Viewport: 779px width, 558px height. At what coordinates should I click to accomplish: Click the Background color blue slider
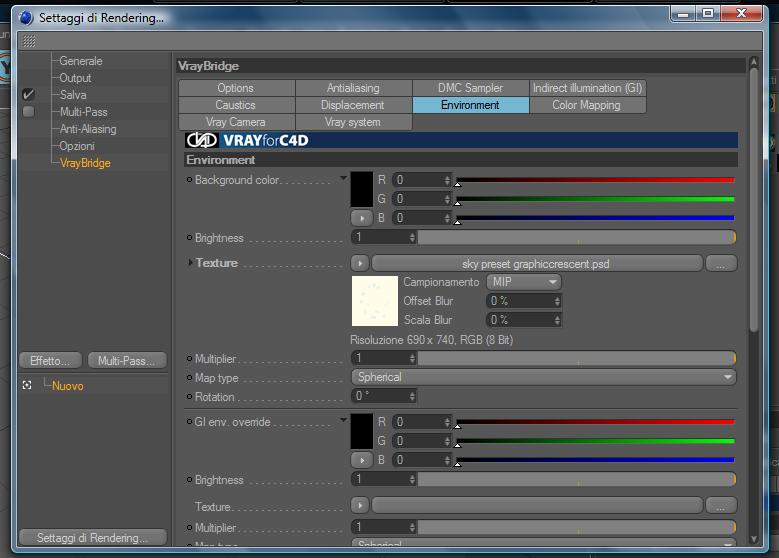pyautogui.click(x=595, y=218)
